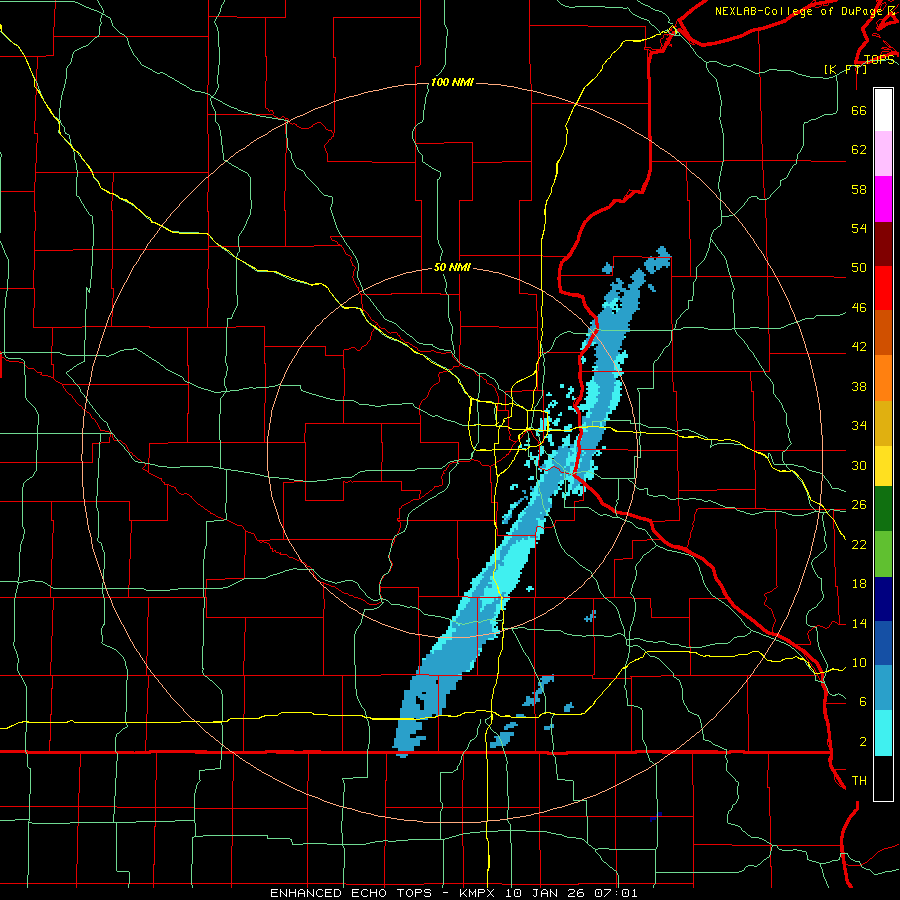Click the '66' legend value label
This screenshot has height=900, width=900.
[859, 111]
